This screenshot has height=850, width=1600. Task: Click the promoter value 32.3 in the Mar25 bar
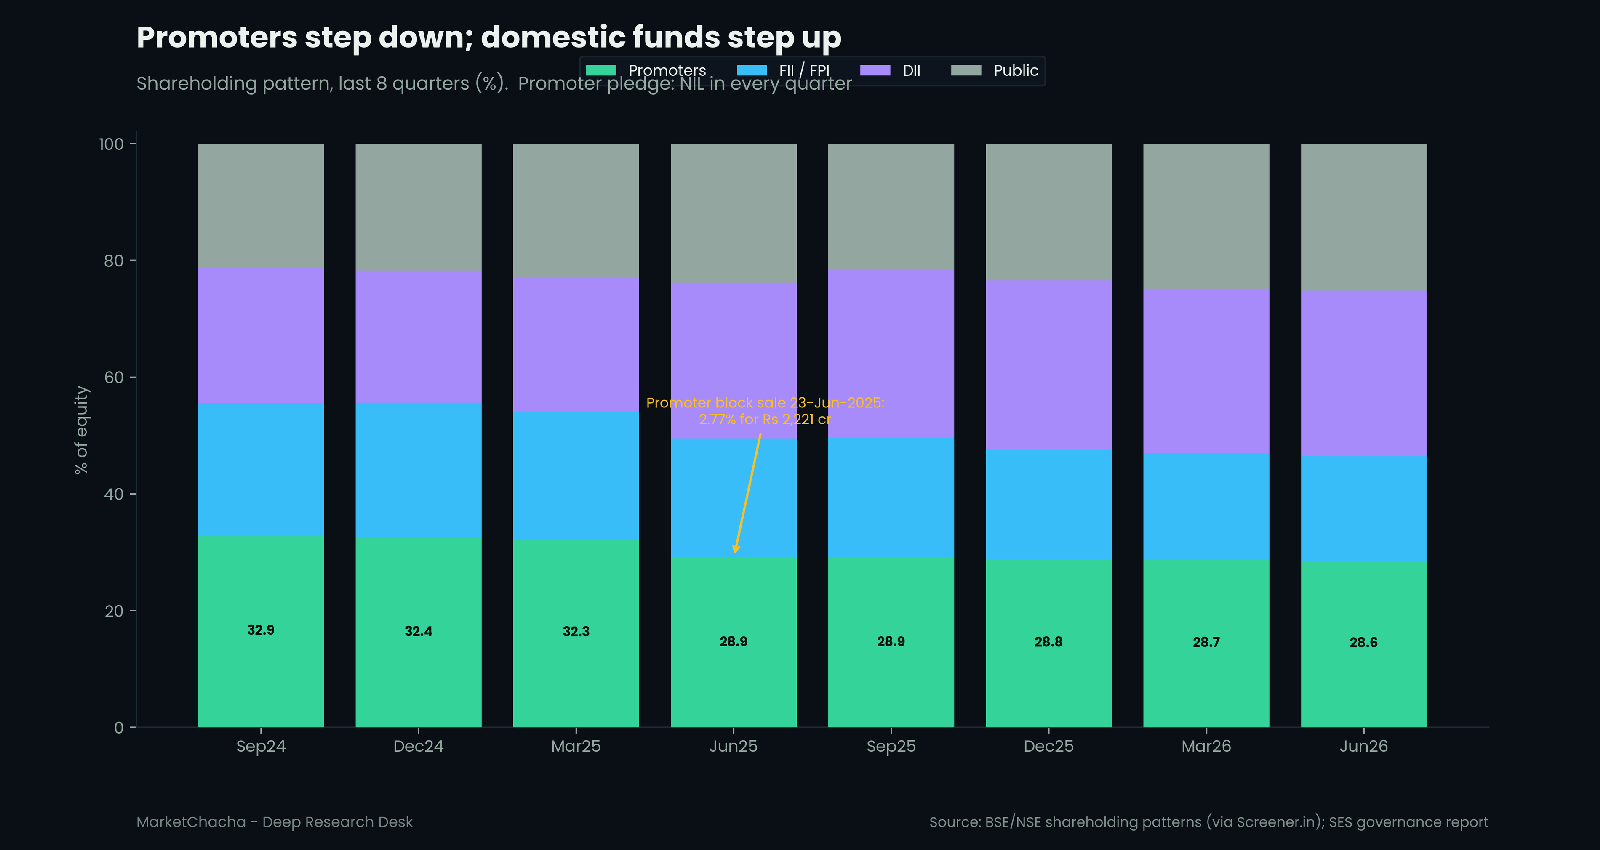(576, 631)
